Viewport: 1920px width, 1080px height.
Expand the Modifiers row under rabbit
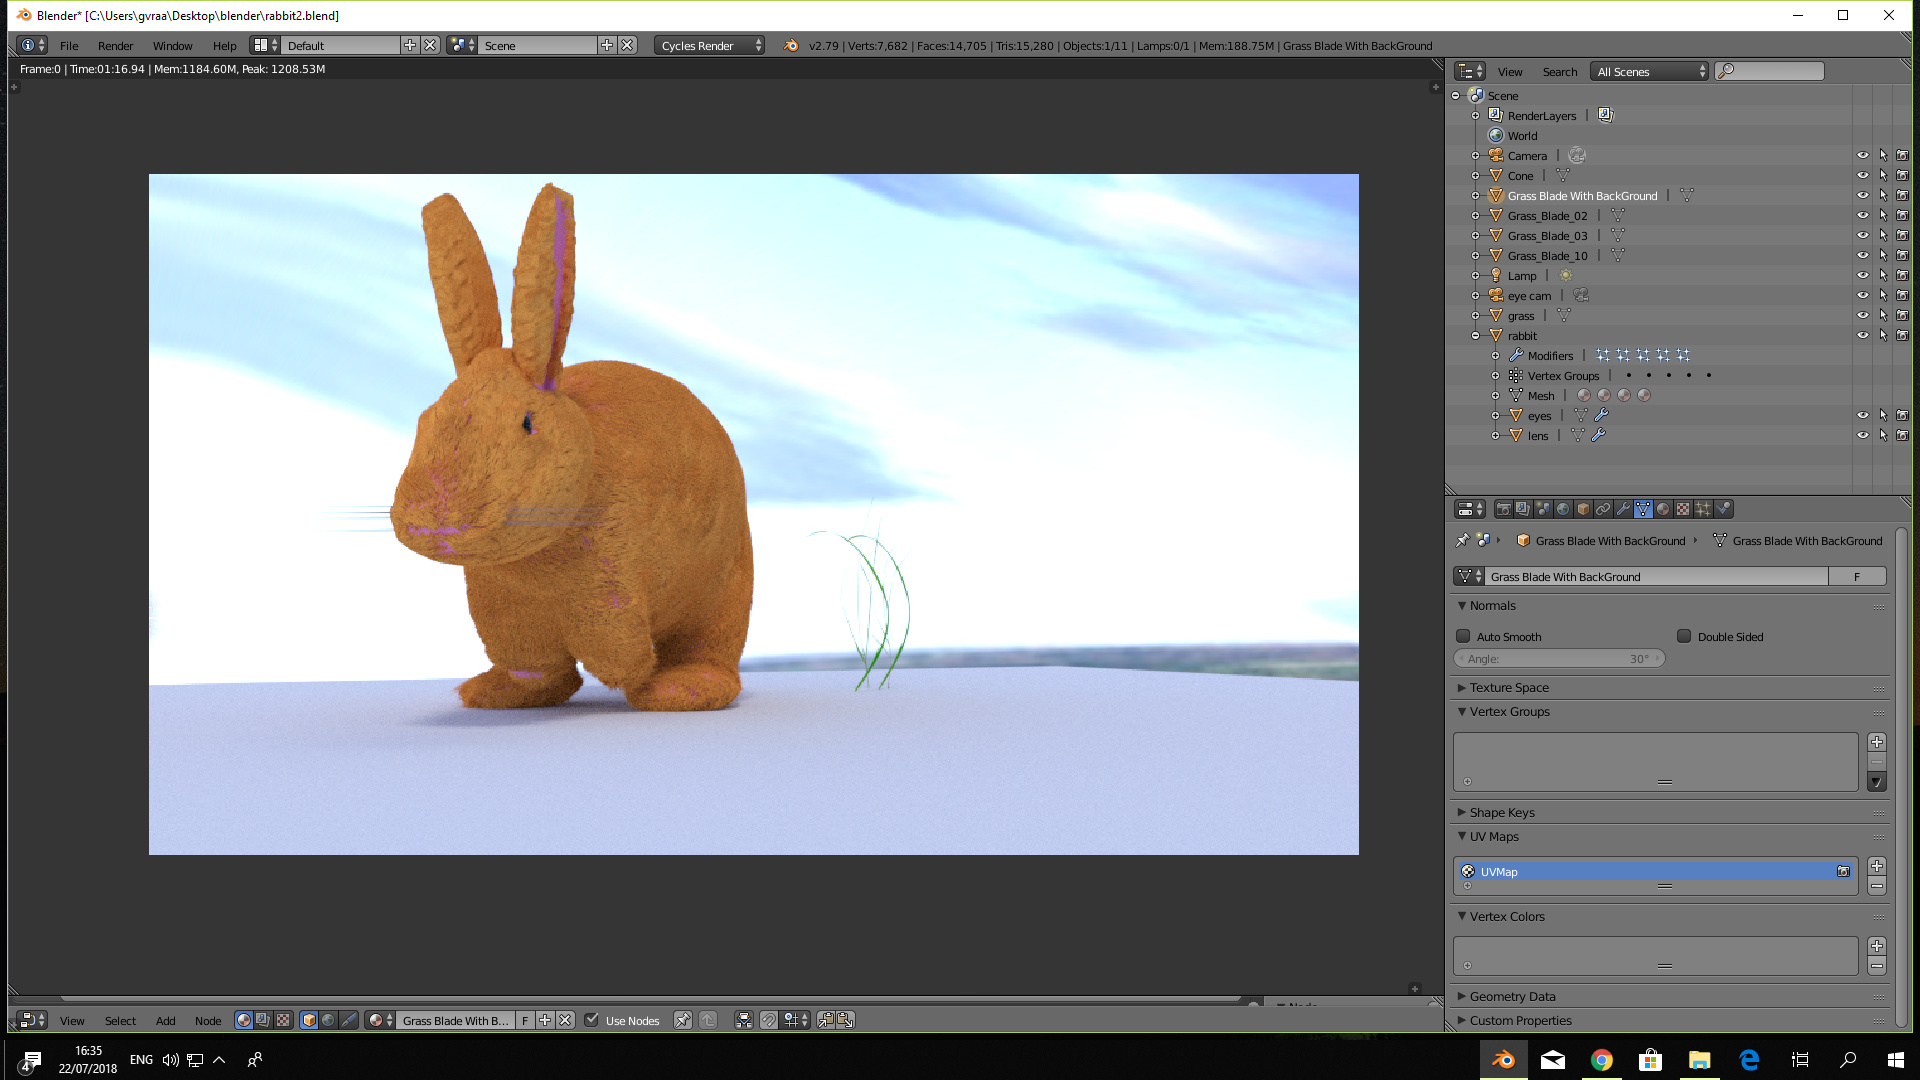pos(1495,356)
